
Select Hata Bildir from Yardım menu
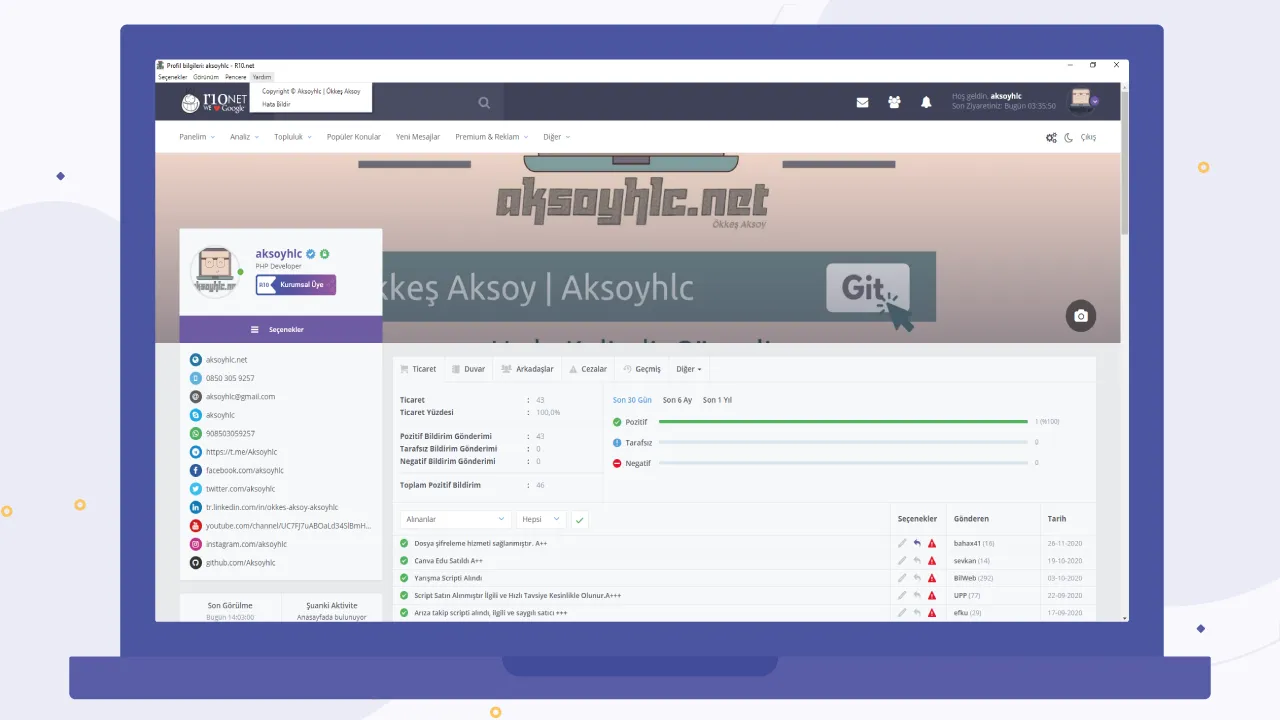pos(276,104)
